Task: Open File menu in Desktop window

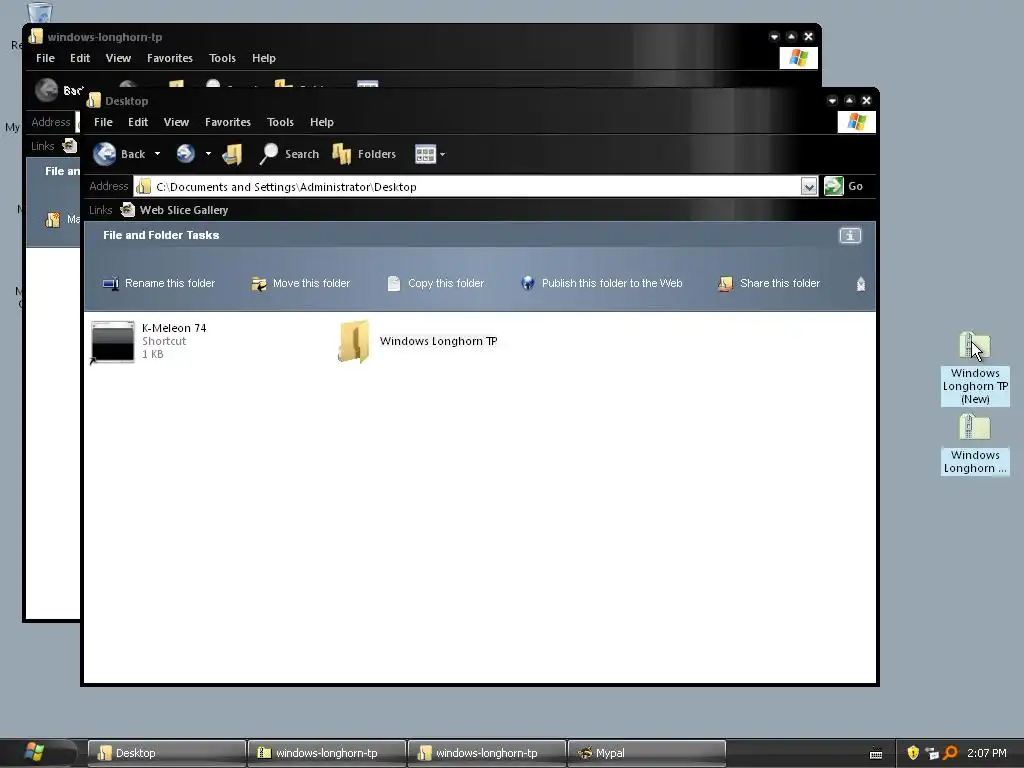Action: (103, 122)
